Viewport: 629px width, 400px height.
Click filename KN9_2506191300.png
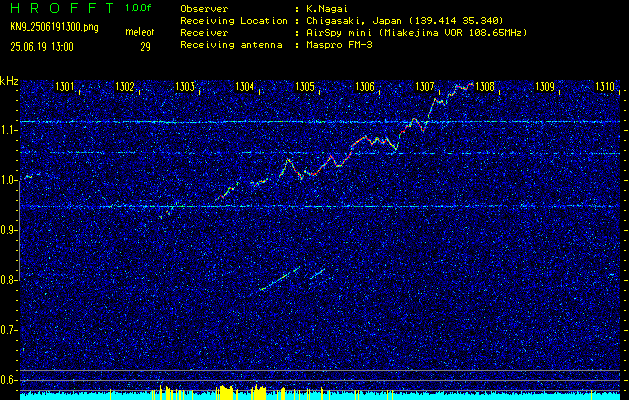[54, 27]
